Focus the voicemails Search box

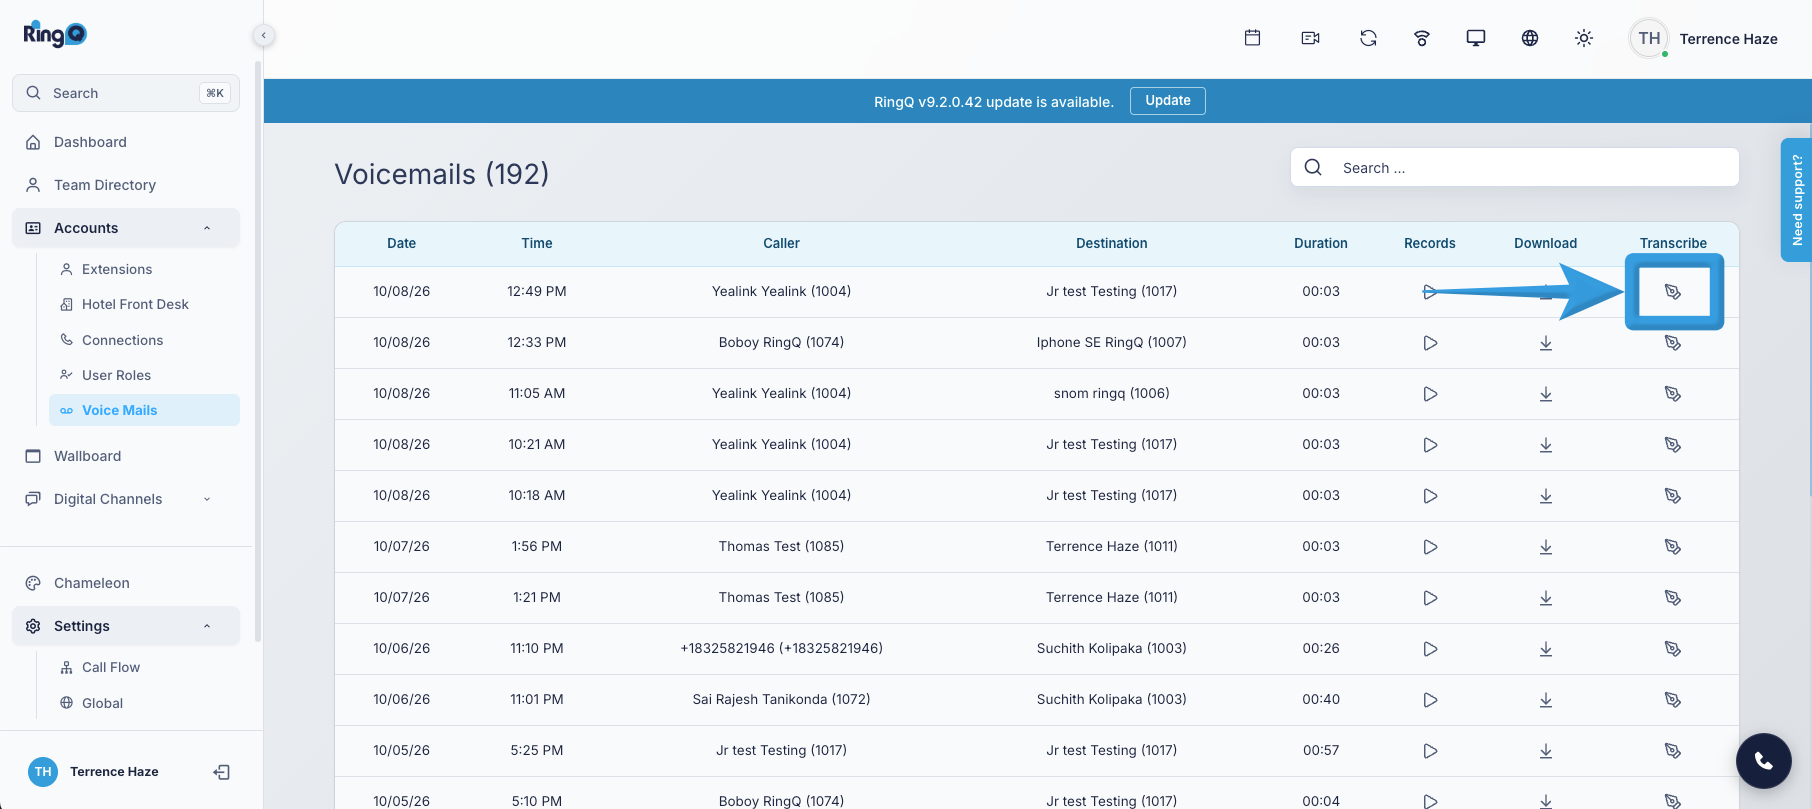(x=1514, y=167)
